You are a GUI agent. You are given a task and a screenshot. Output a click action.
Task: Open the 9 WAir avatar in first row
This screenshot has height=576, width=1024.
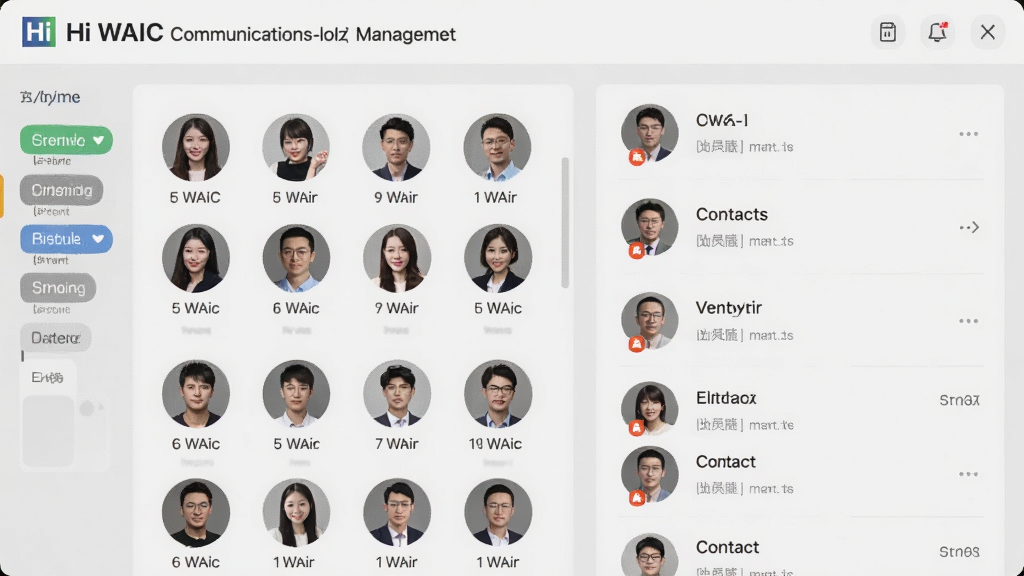[x=396, y=148]
